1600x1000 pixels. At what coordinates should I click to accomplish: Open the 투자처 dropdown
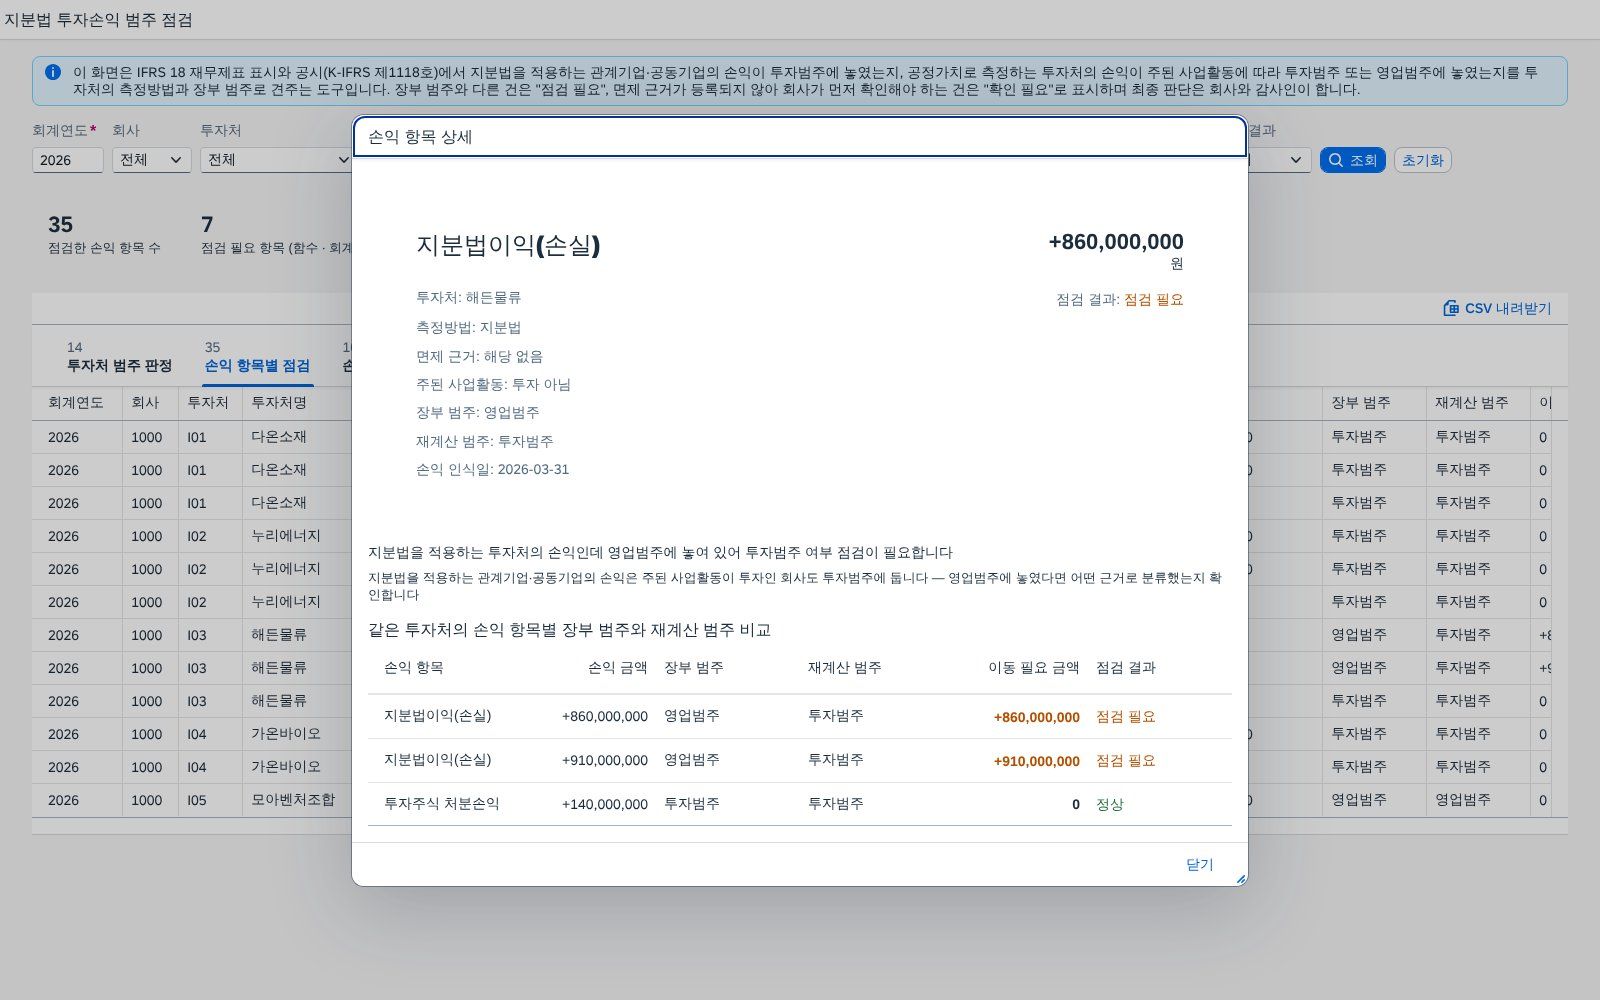pos(275,160)
